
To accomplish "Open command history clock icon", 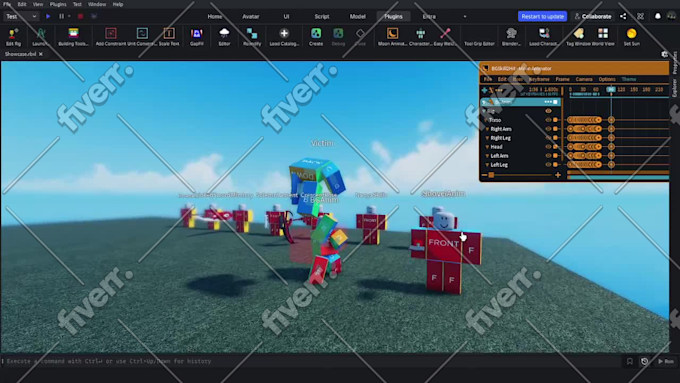I will coord(644,361).
